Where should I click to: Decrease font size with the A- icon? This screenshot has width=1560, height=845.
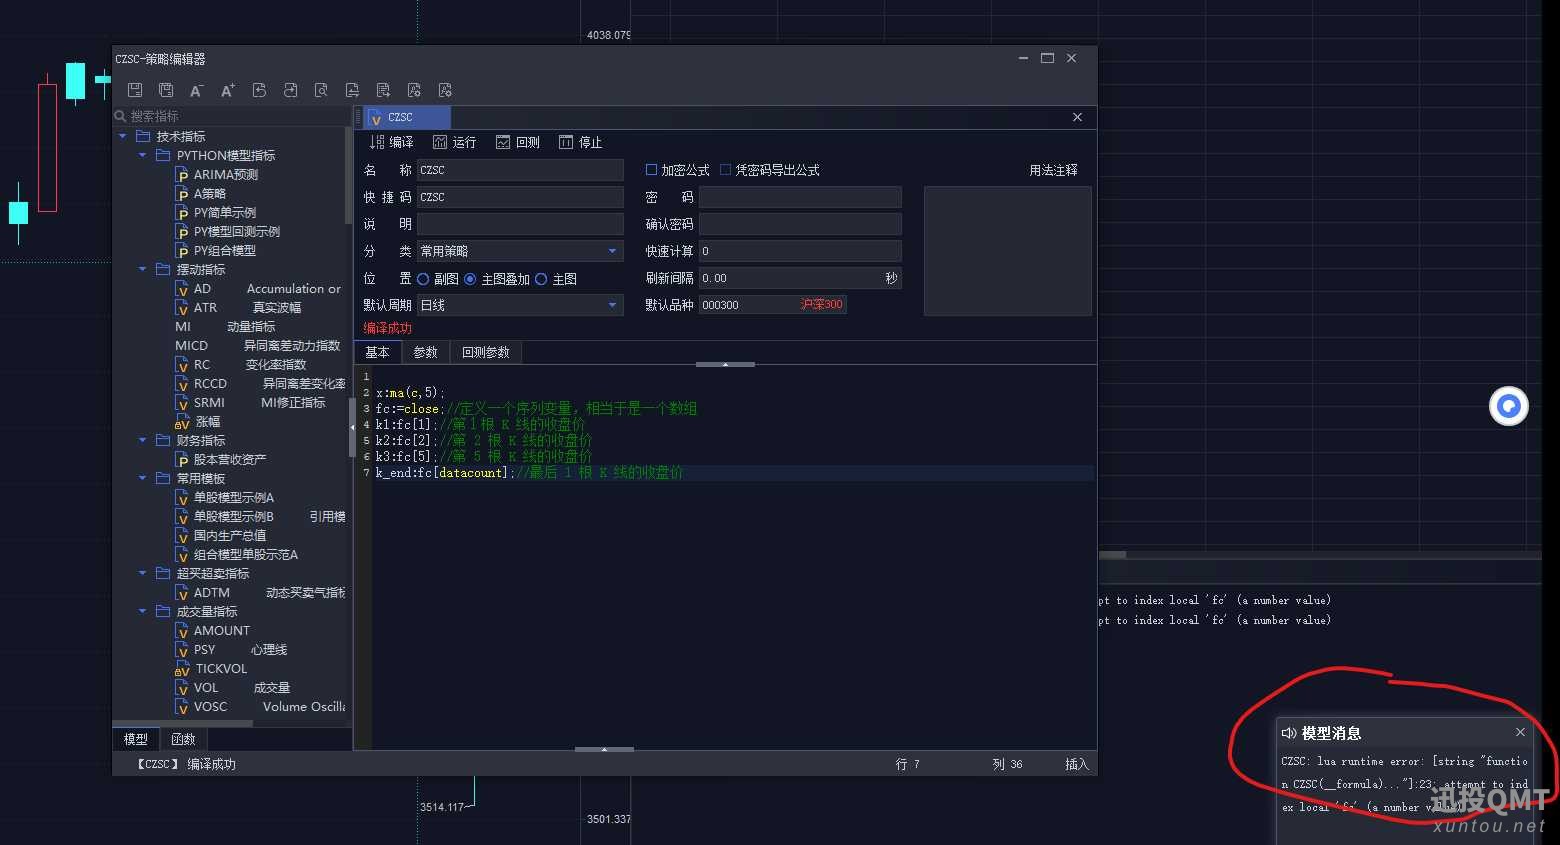coord(197,90)
